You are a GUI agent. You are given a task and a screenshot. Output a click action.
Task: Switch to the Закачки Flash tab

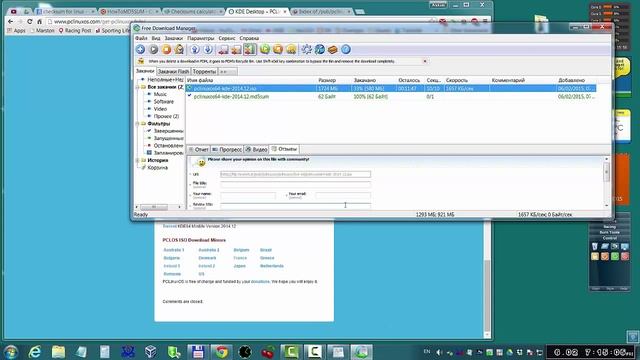click(x=173, y=71)
